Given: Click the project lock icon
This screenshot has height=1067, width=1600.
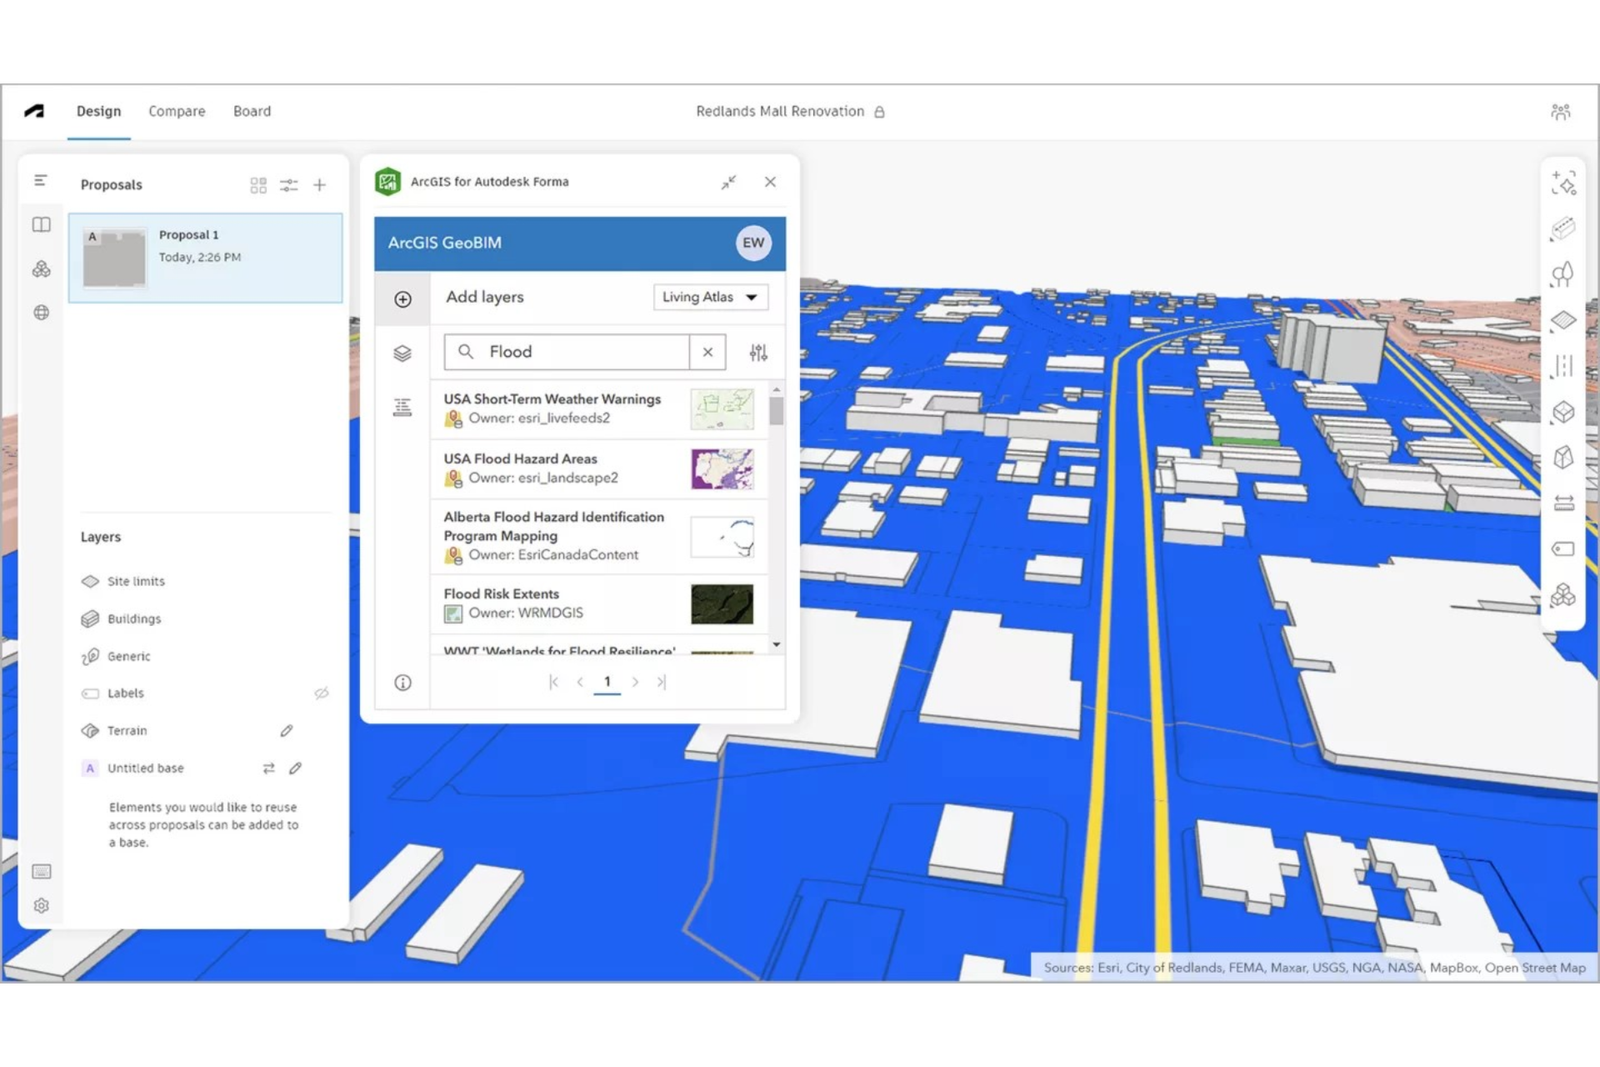Looking at the screenshot, I should 879,112.
